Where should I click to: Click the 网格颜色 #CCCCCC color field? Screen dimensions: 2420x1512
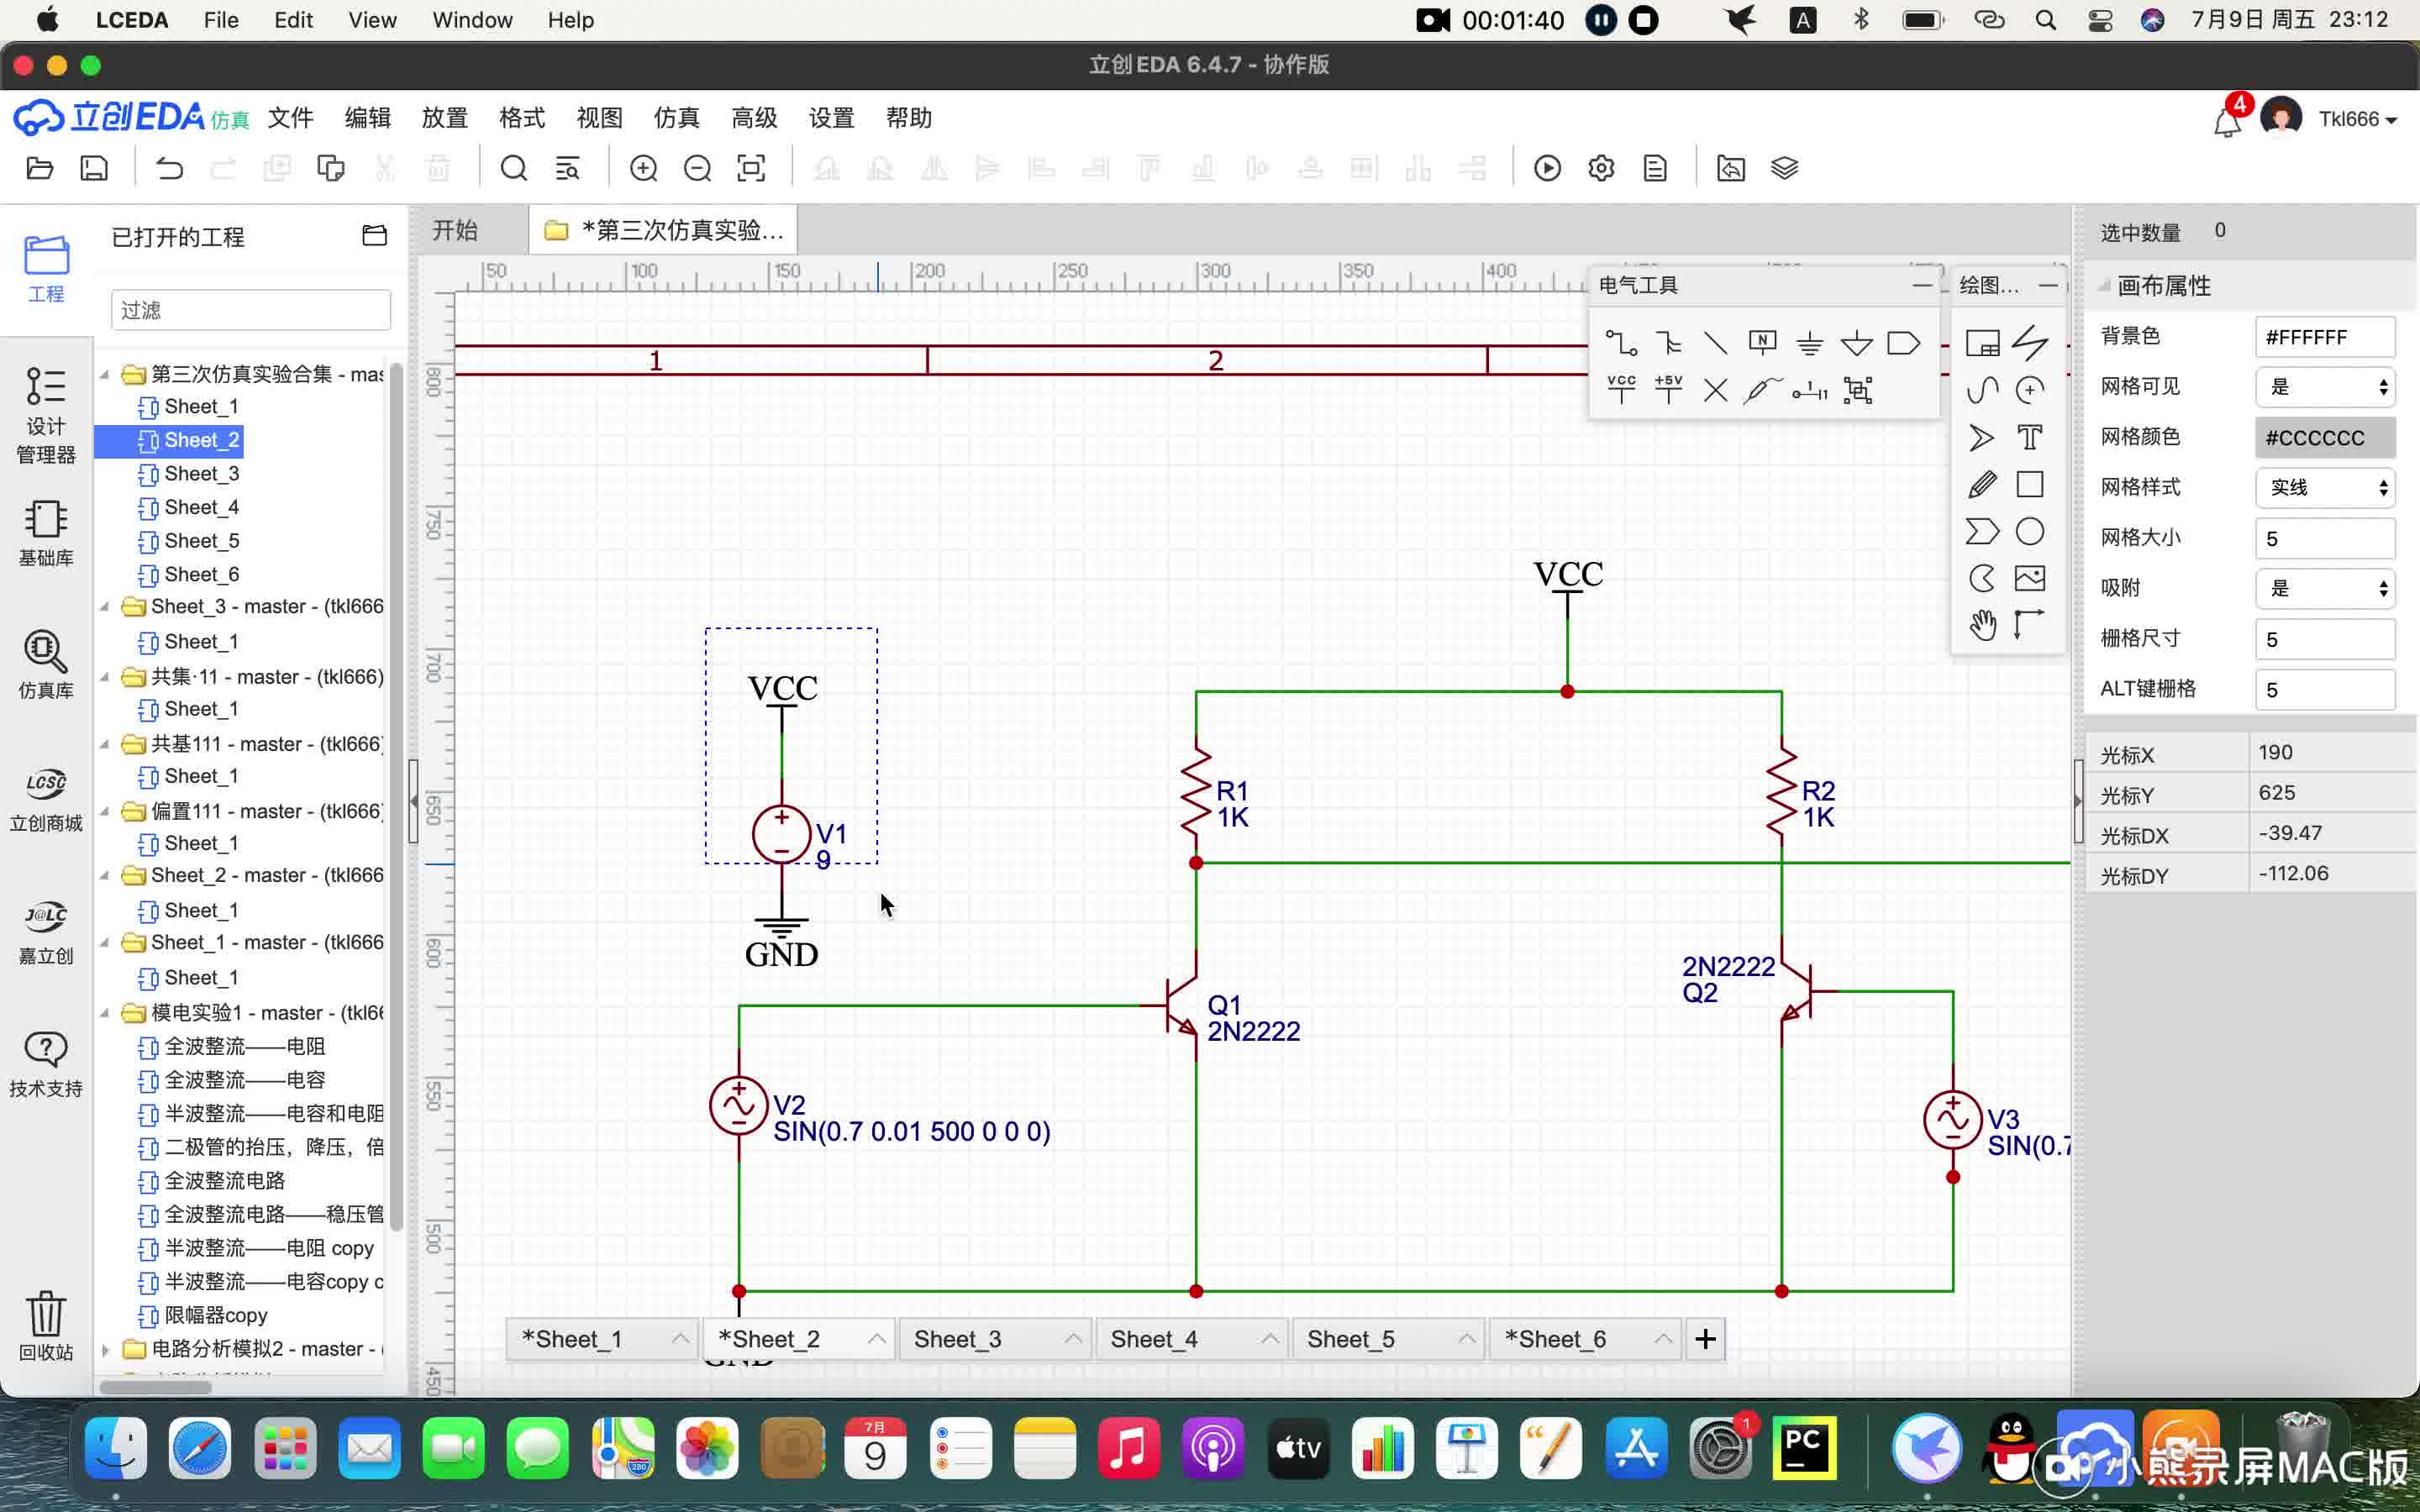tap(2324, 438)
